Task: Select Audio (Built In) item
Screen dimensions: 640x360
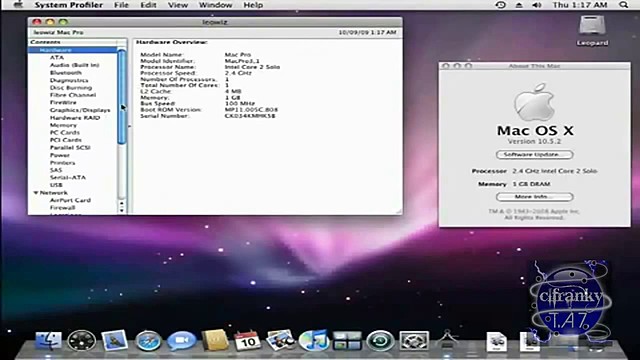Action: click(74, 65)
